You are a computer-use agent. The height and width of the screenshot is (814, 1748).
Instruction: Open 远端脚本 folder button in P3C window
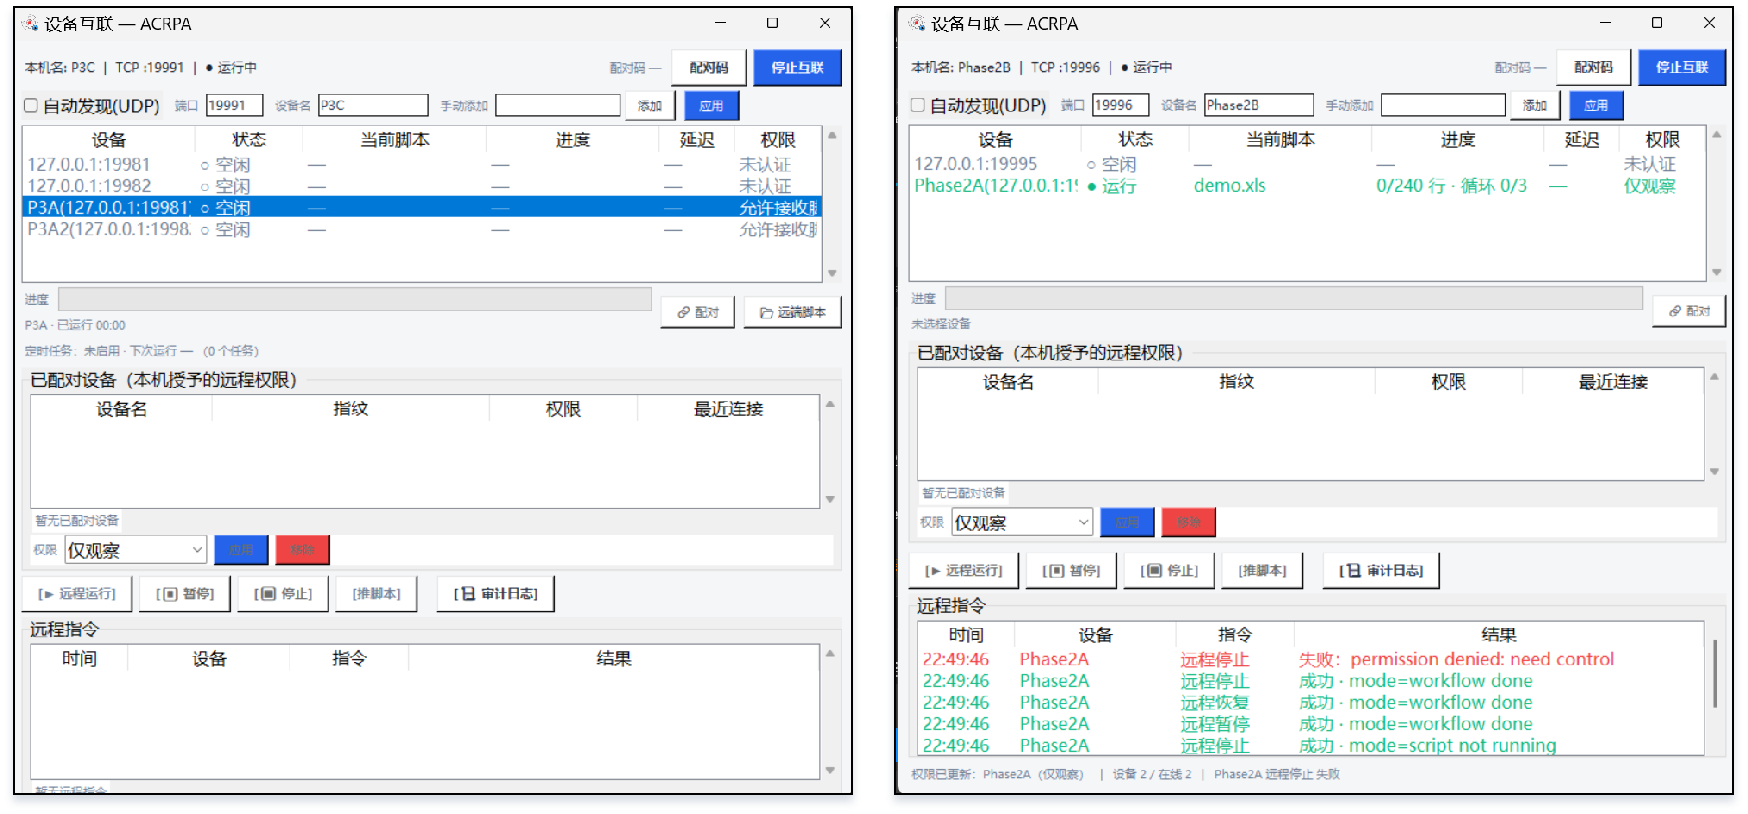click(792, 313)
